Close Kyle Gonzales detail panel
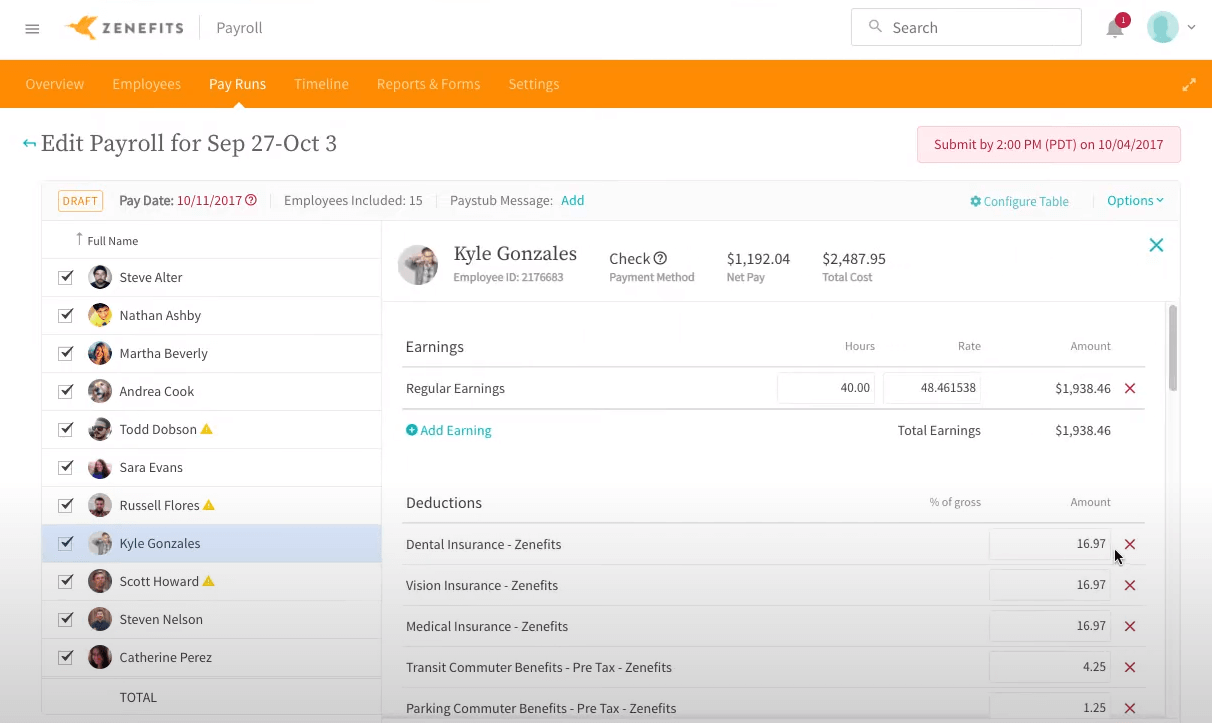This screenshot has width=1212, height=723. click(x=1156, y=245)
